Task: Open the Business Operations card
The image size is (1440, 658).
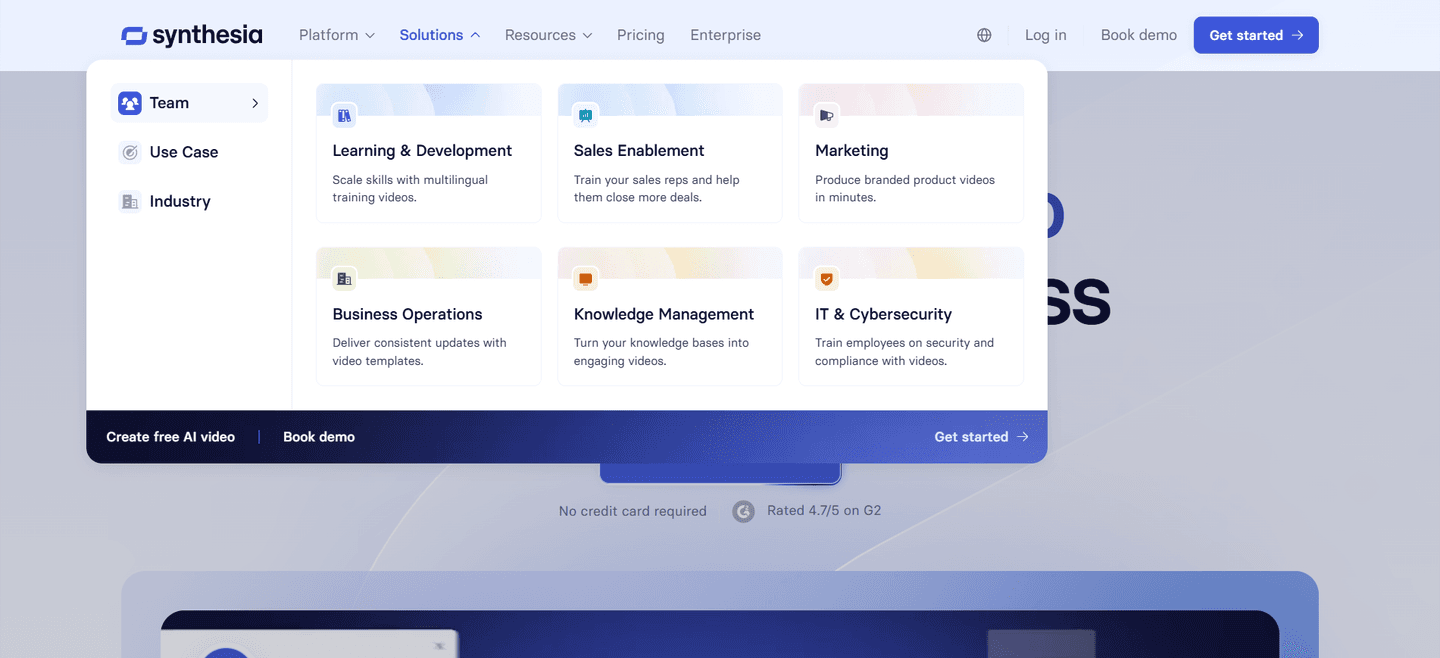Action: click(x=429, y=316)
